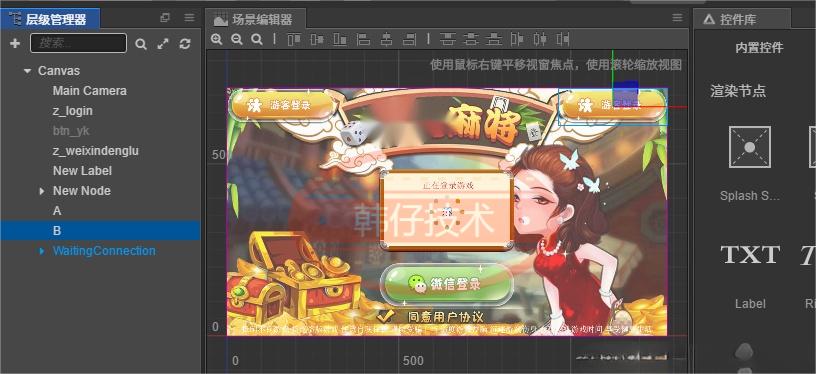
Task: Reset scene zoom with plain magnifier icon
Action: (x=257, y=40)
